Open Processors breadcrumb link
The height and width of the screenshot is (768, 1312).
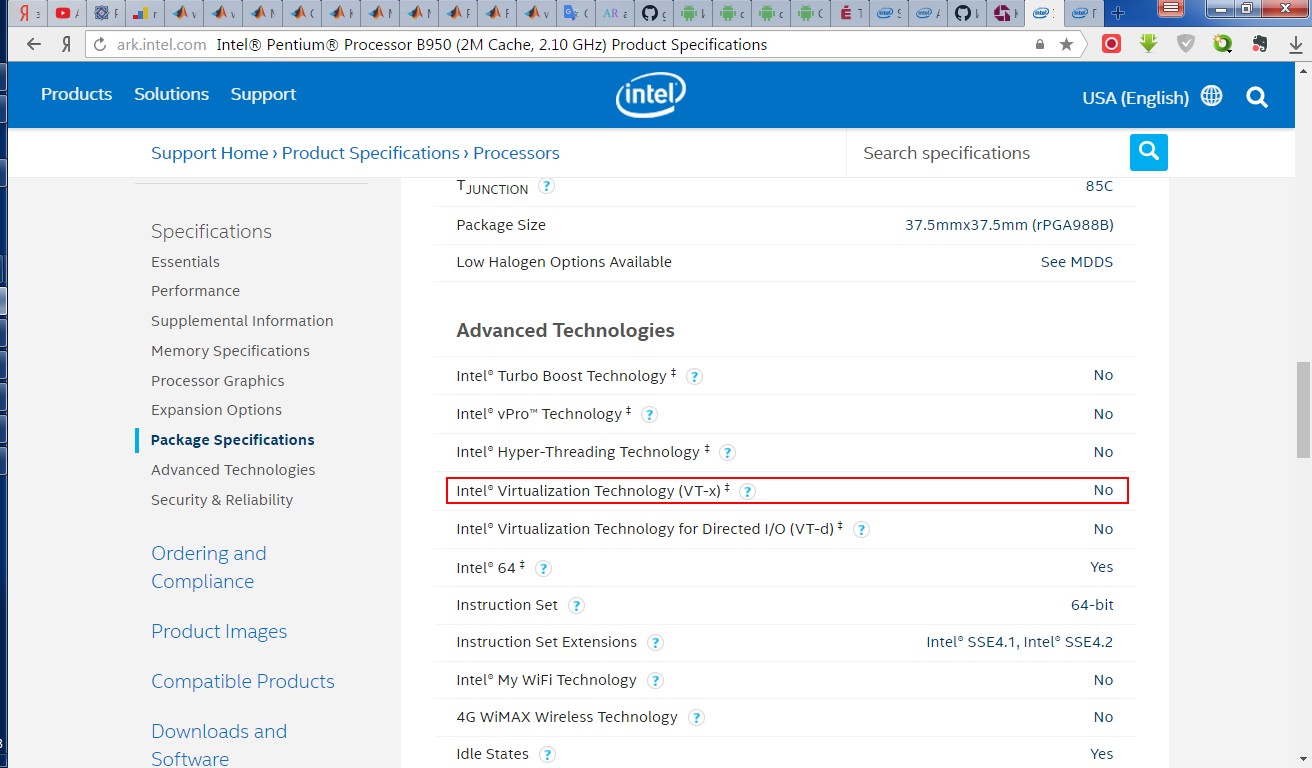coord(516,153)
